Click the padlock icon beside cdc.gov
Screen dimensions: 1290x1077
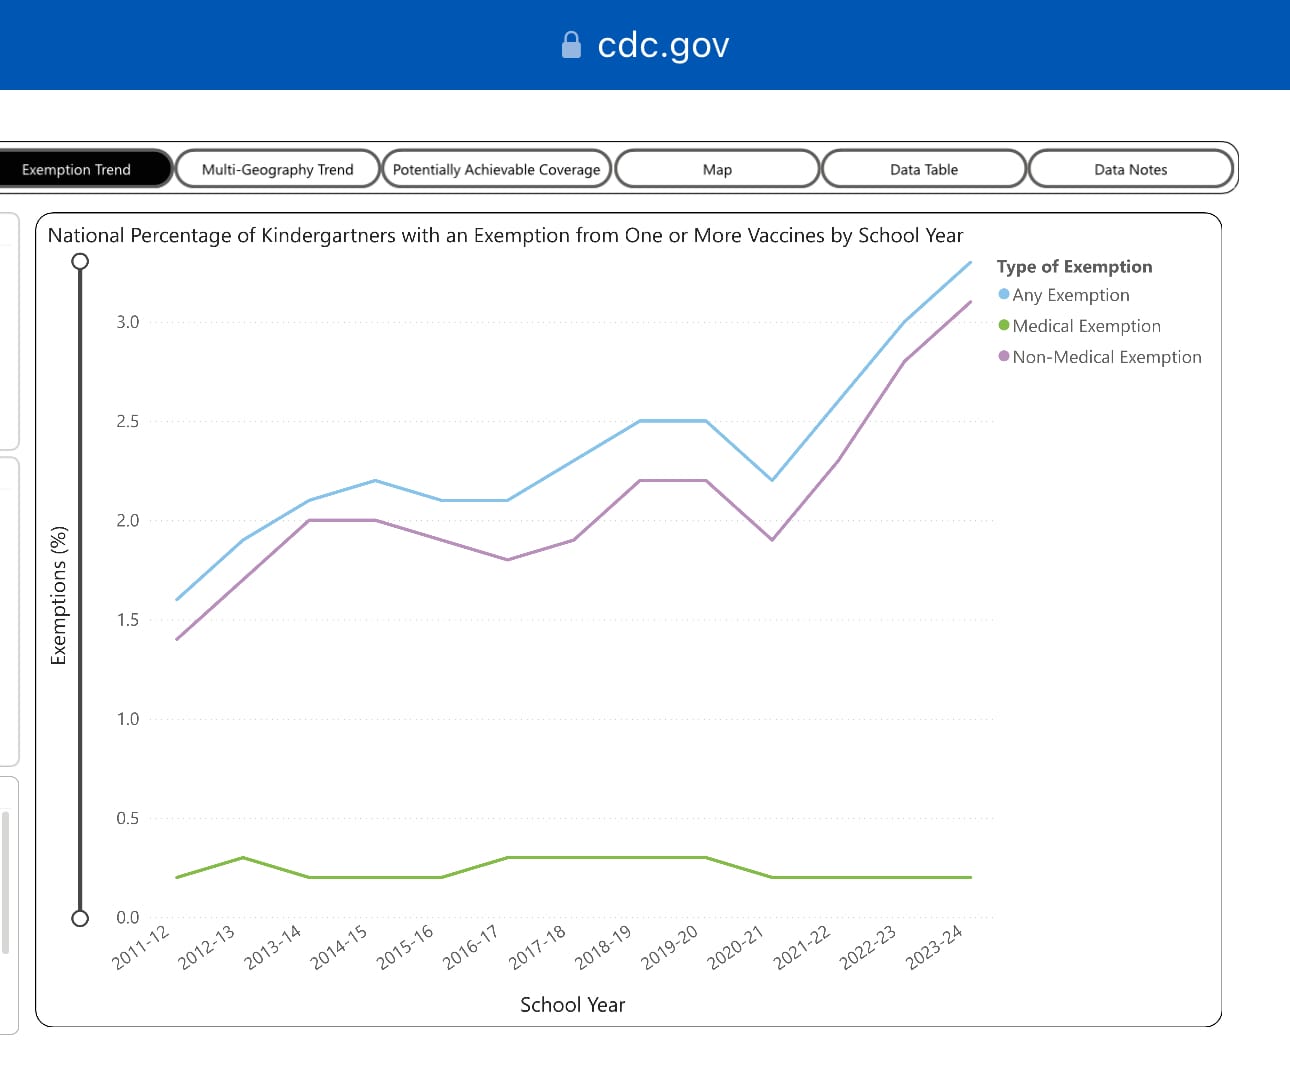[x=571, y=45]
